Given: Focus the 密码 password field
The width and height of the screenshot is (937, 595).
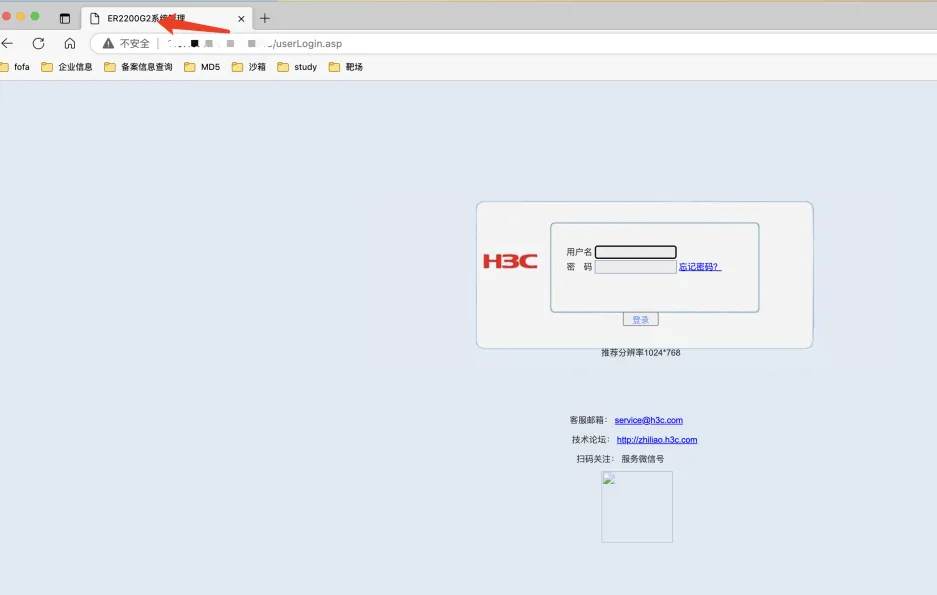Looking at the screenshot, I should point(636,267).
